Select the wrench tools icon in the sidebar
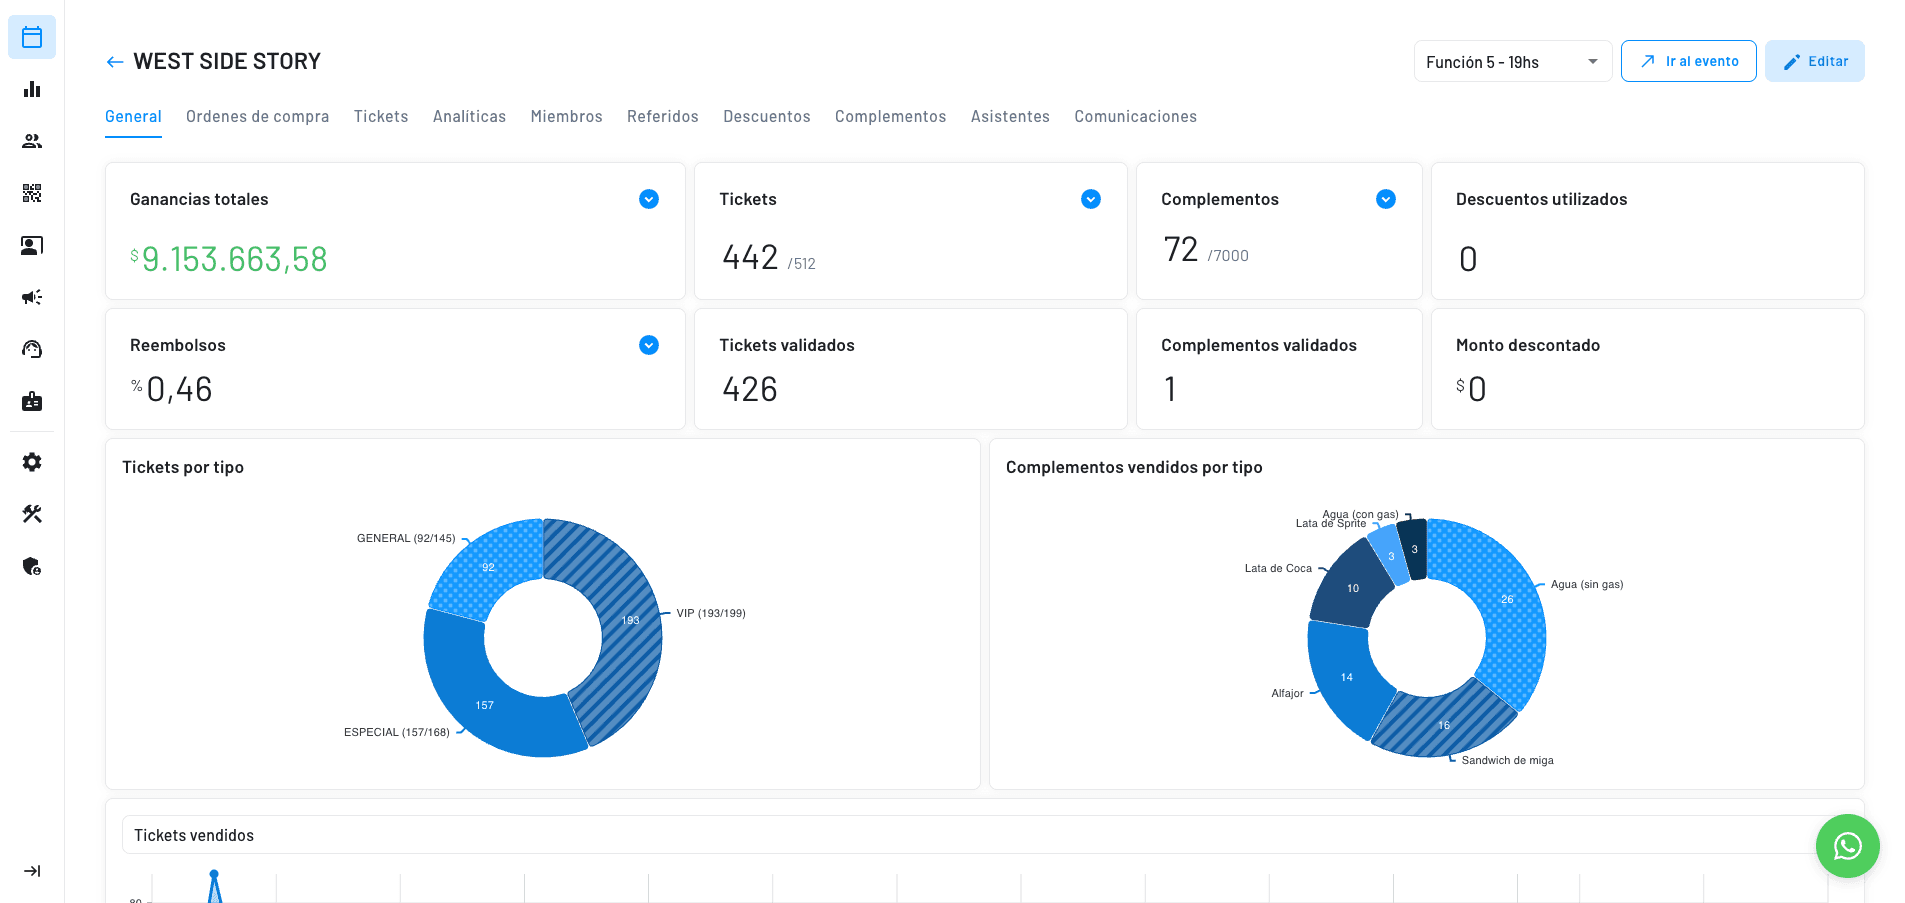 (x=32, y=513)
